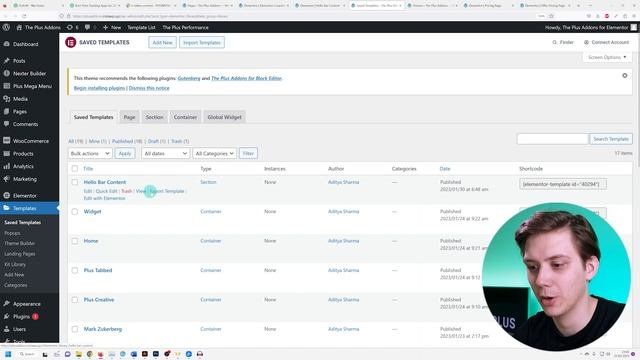The width and height of the screenshot is (640, 360).
Task: Open Popups in the Templates submenu
Action: [x=12, y=233]
